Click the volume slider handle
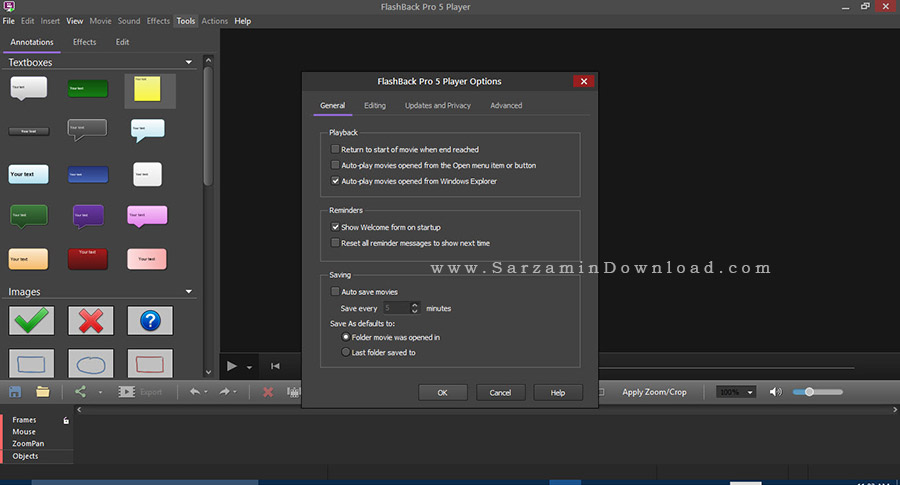 click(809, 392)
